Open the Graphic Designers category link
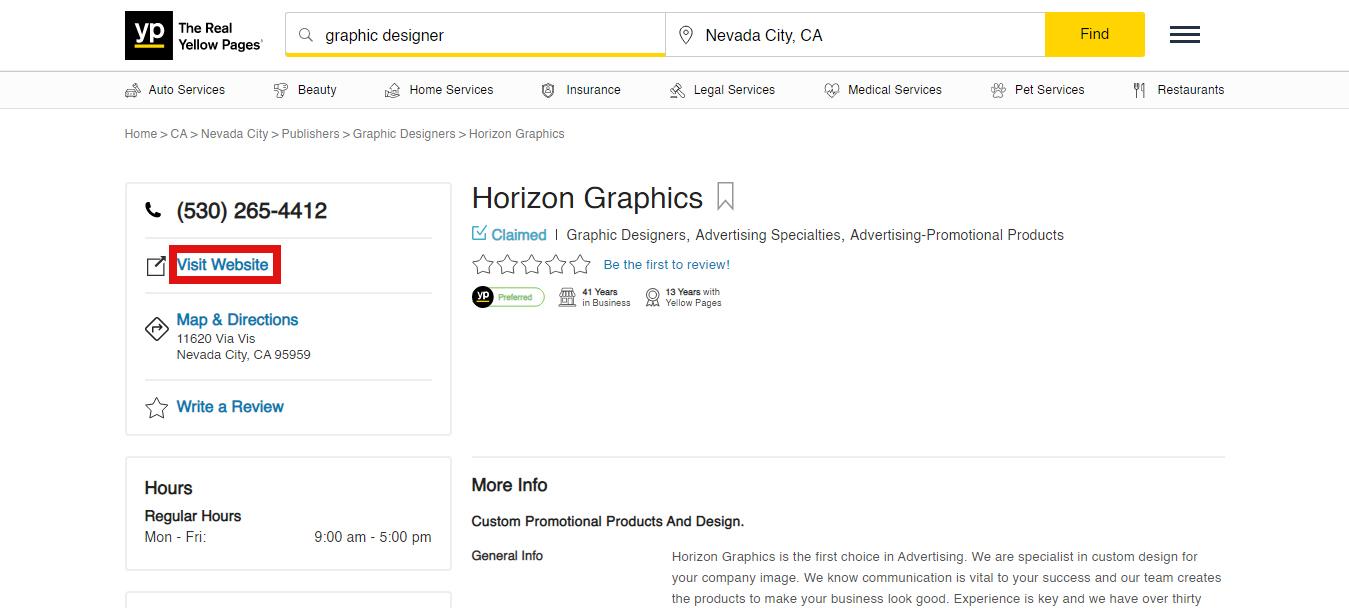This screenshot has height=608, width=1349. click(x=626, y=235)
